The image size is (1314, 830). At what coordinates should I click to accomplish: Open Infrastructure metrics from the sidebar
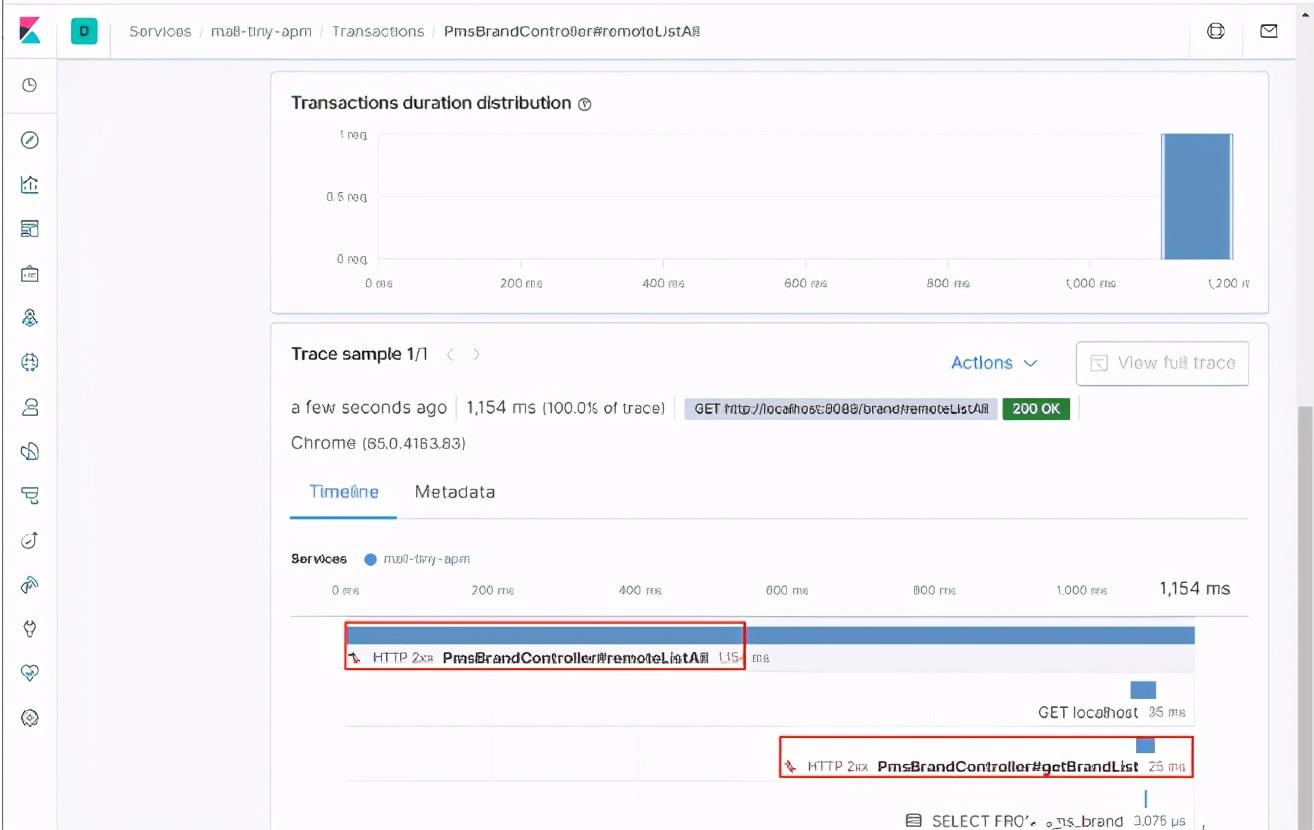tap(29, 407)
